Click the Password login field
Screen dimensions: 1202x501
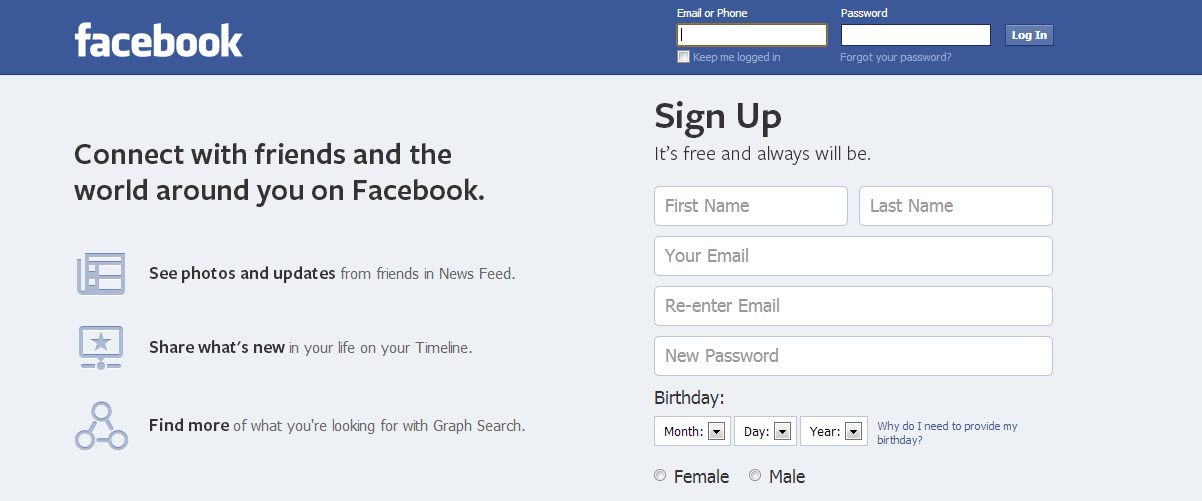(916, 35)
